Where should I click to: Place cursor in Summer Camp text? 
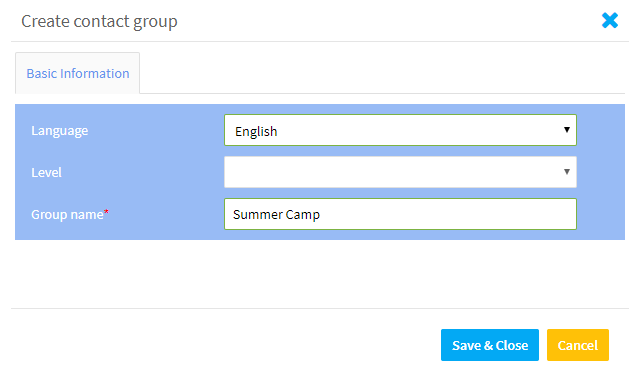point(276,215)
